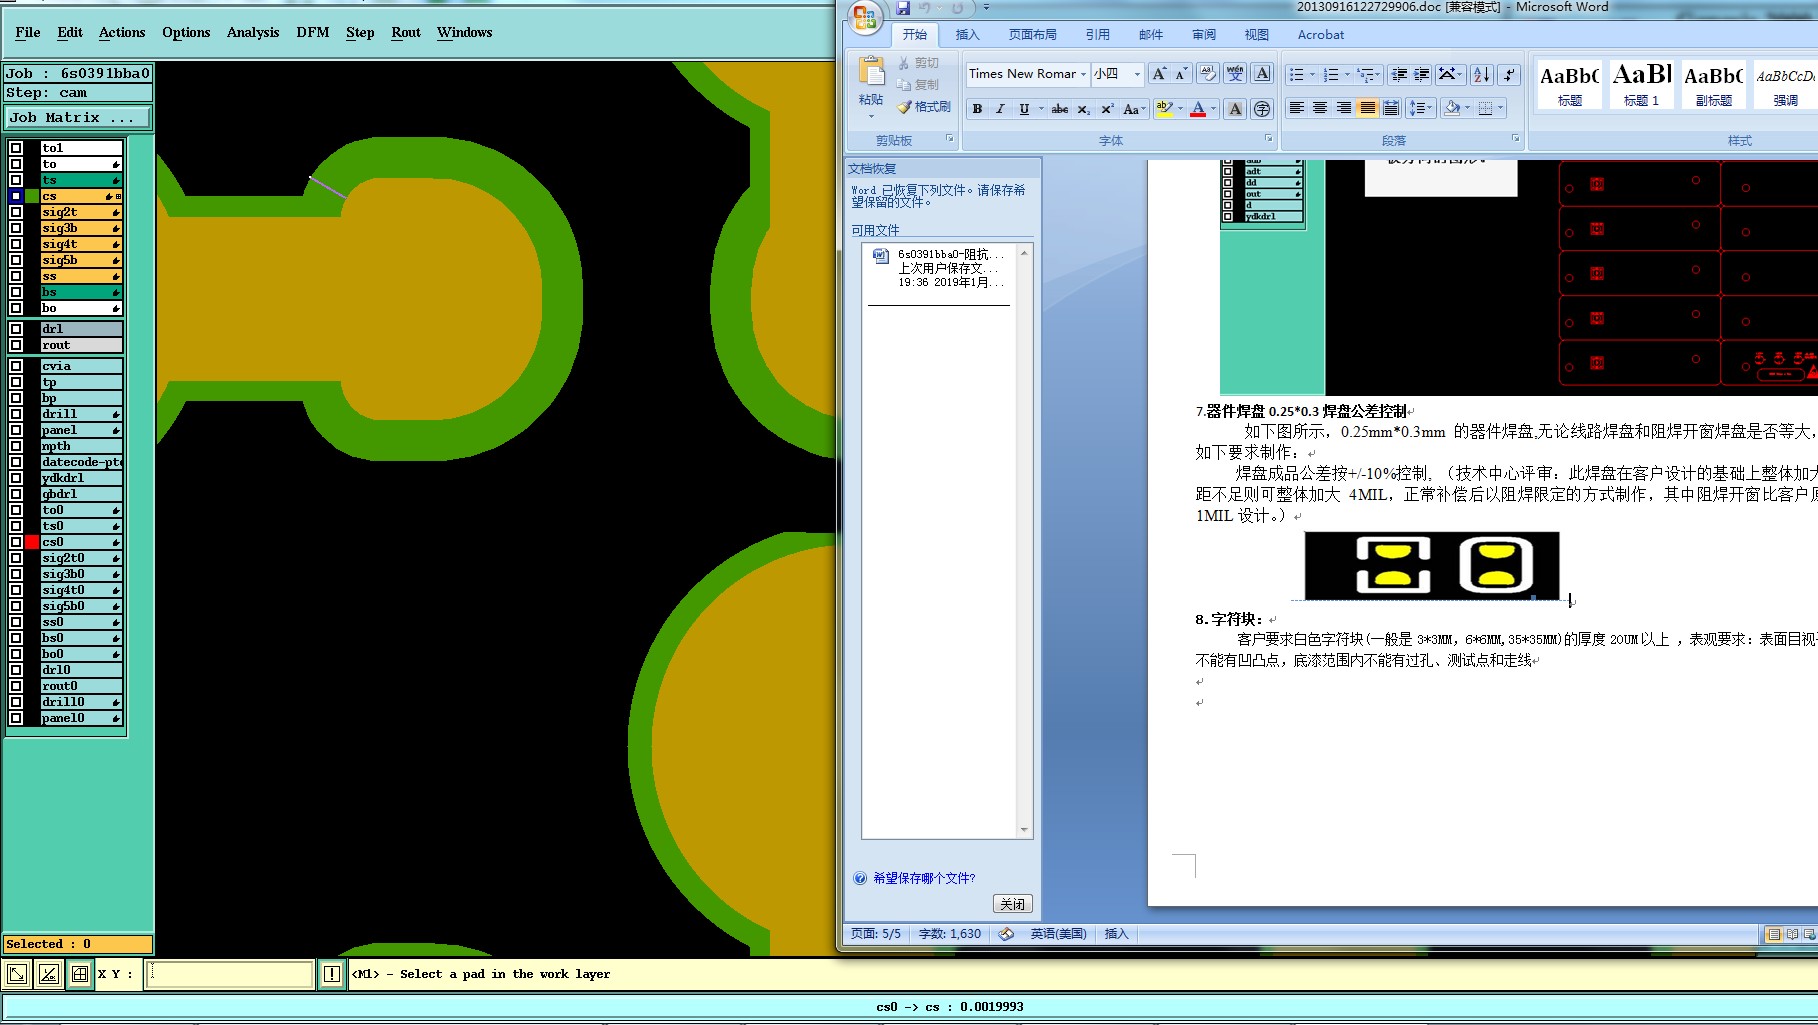Image resolution: width=1818 pixels, height=1025 pixels.
Task: Select recovered file 6s0391bba0-阻抗 in list
Action: pyautogui.click(x=939, y=269)
